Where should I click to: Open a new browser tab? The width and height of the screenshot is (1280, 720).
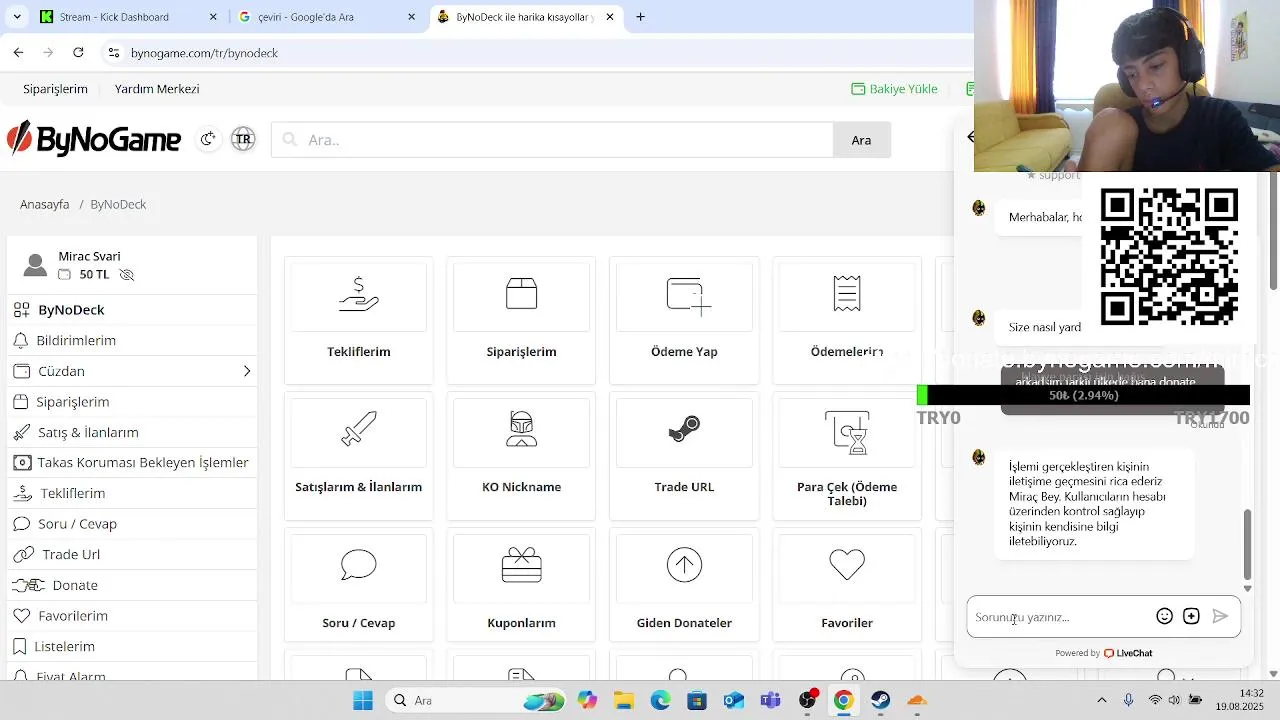pos(640,17)
